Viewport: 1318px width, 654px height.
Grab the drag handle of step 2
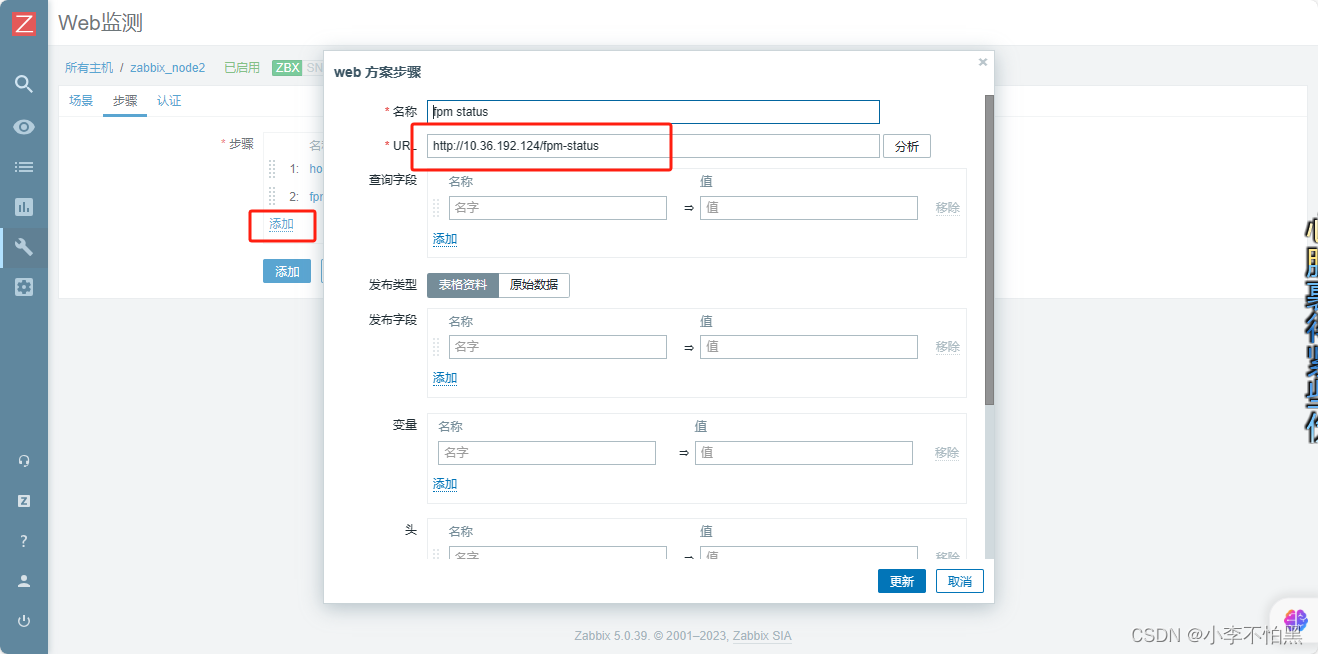[x=272, y=197]
